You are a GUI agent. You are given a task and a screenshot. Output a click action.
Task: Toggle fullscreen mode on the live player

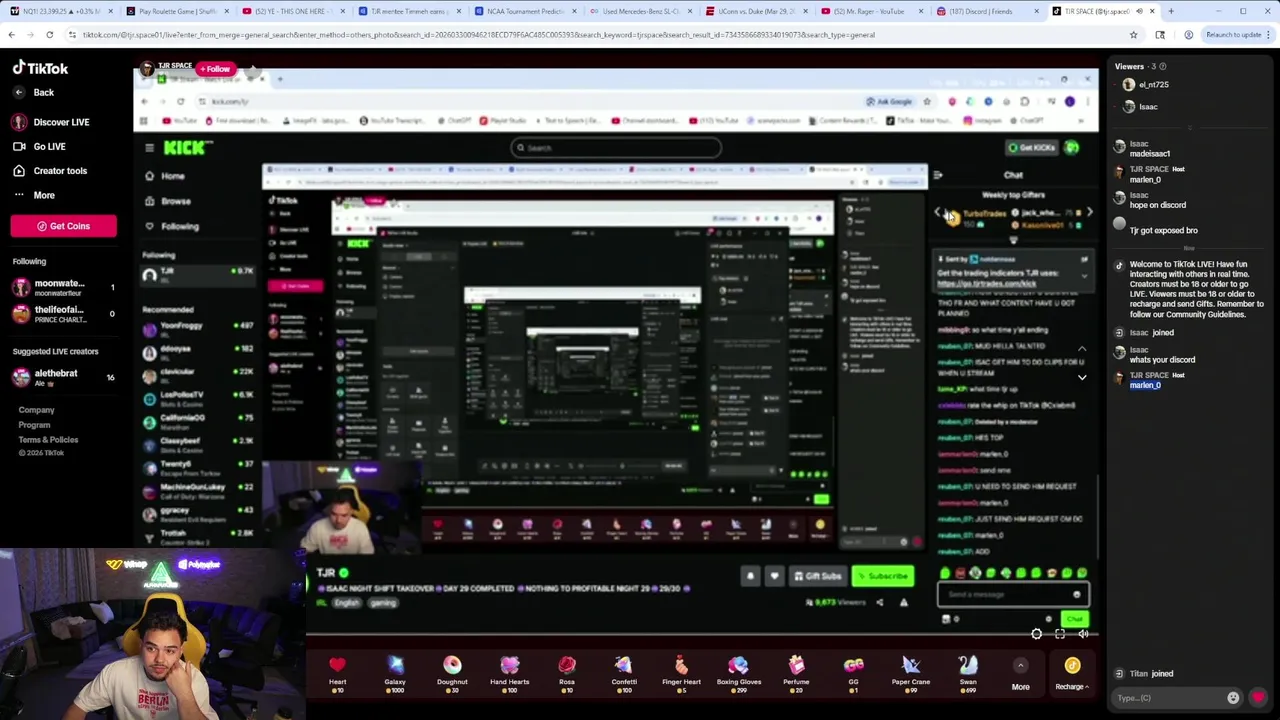click(1060, 634)
